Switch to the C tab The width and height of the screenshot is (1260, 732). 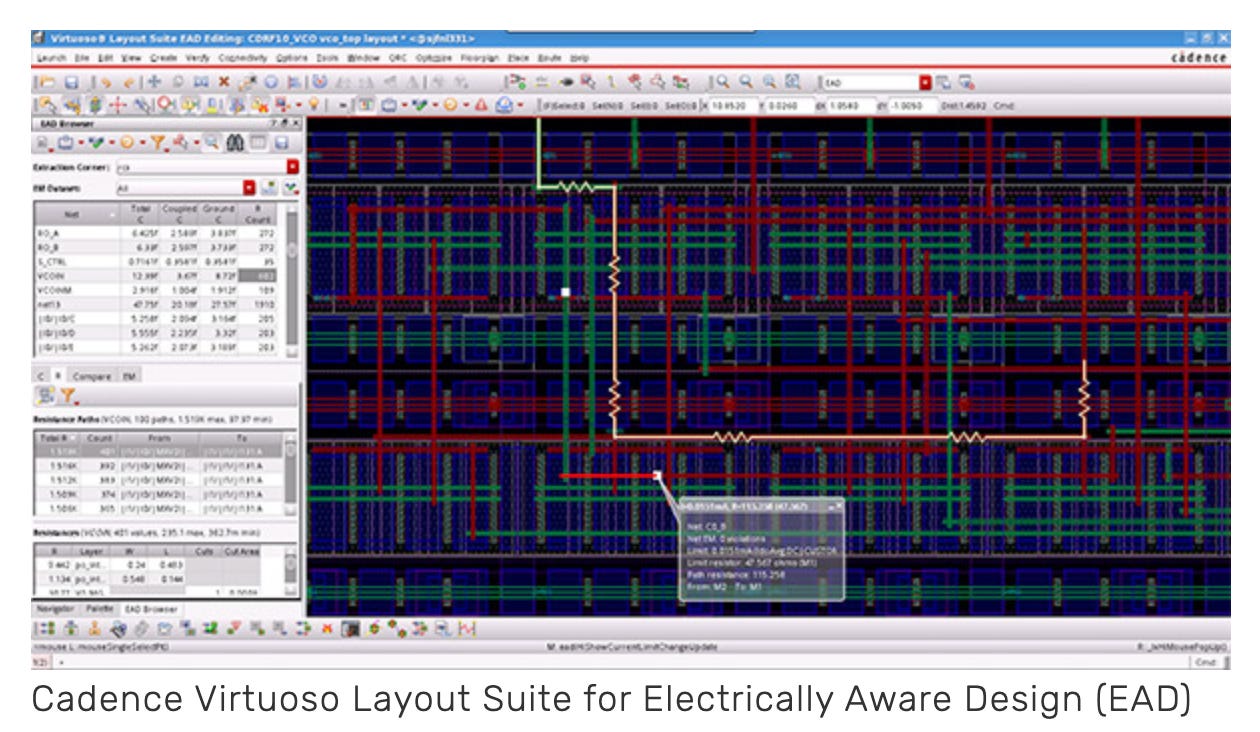(42, 375)
